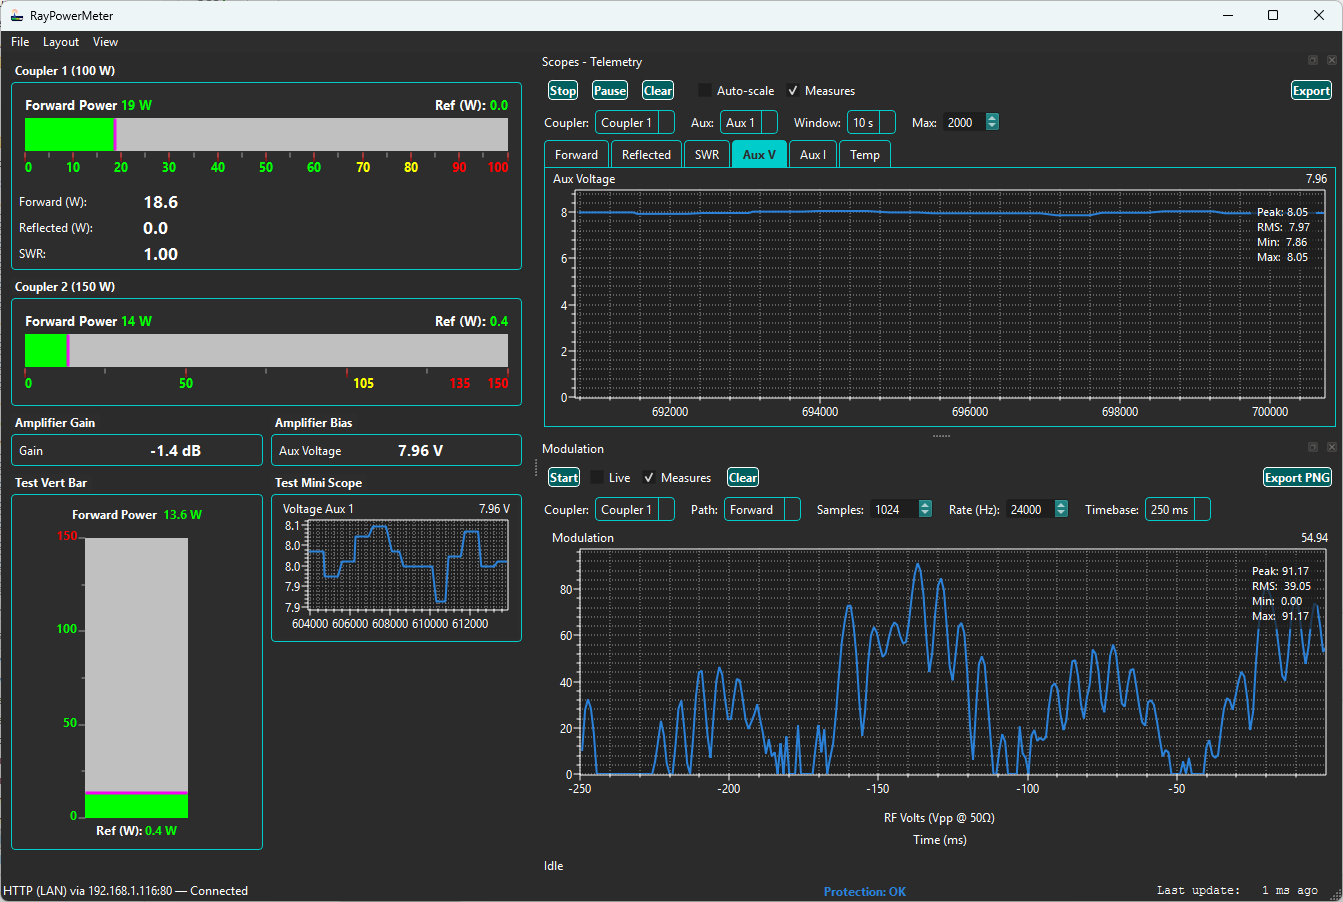This screenshot has height=902, width=1343.
Task: Float the Modulation dock panel
Action: (1313, 448)
